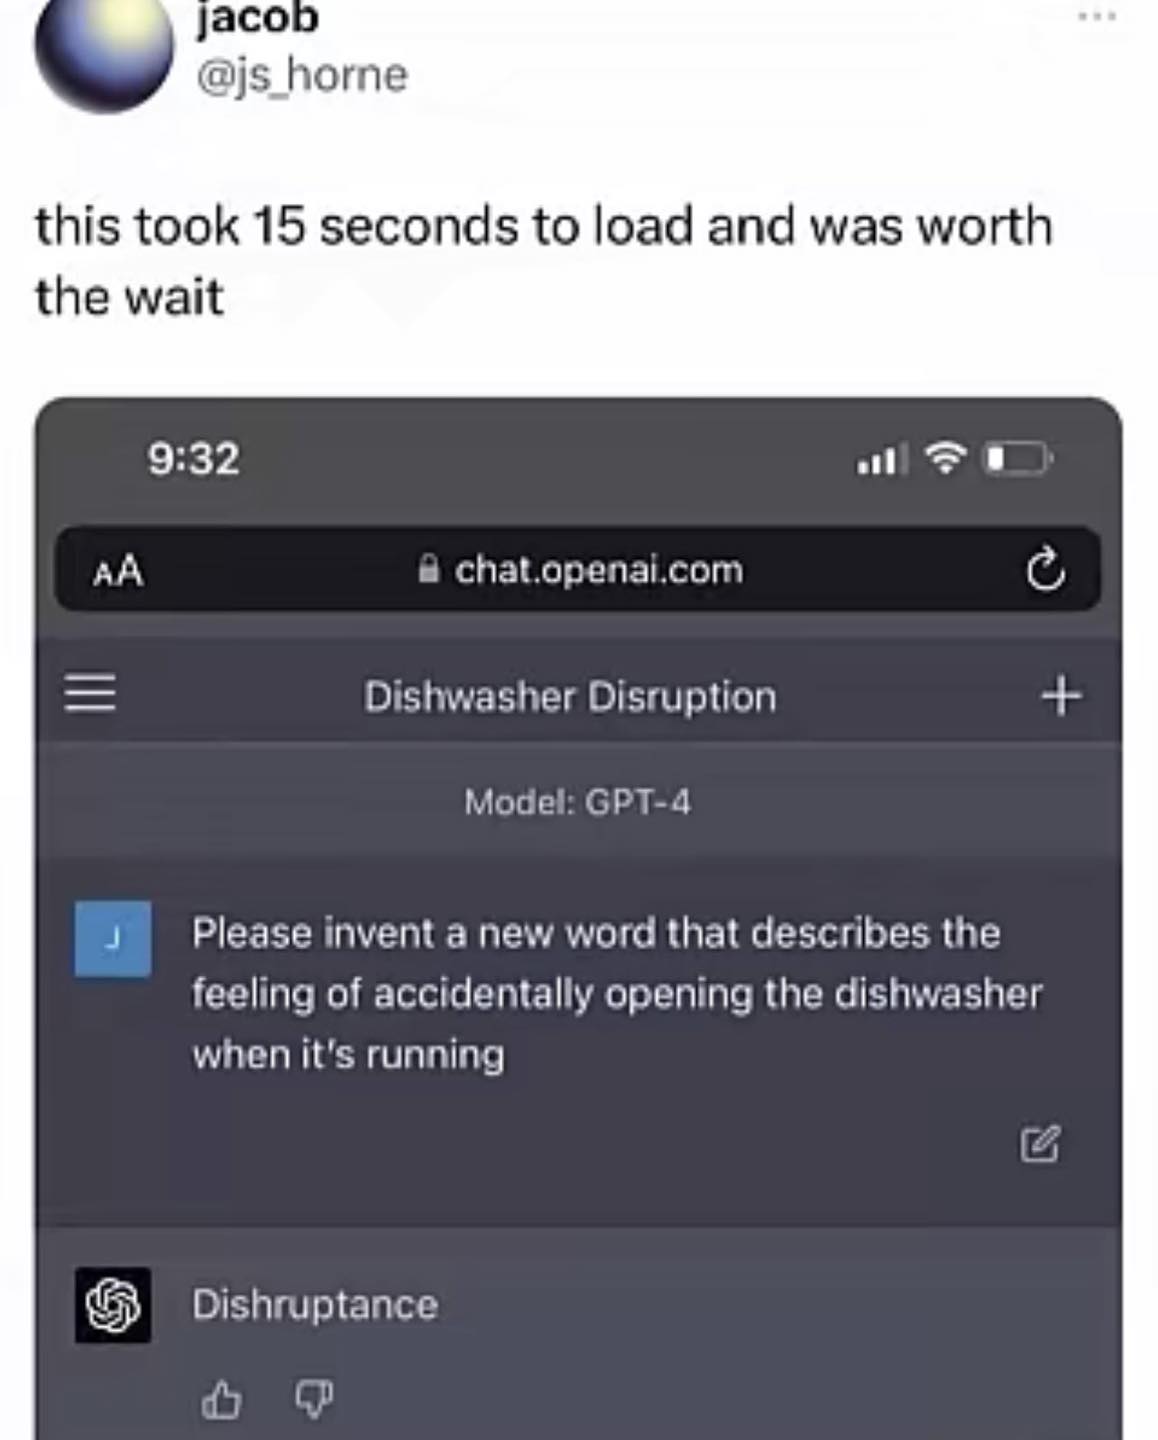Click the blue J user avatar
Viewport: 1158px width, 1440px height.
[113, 939]
